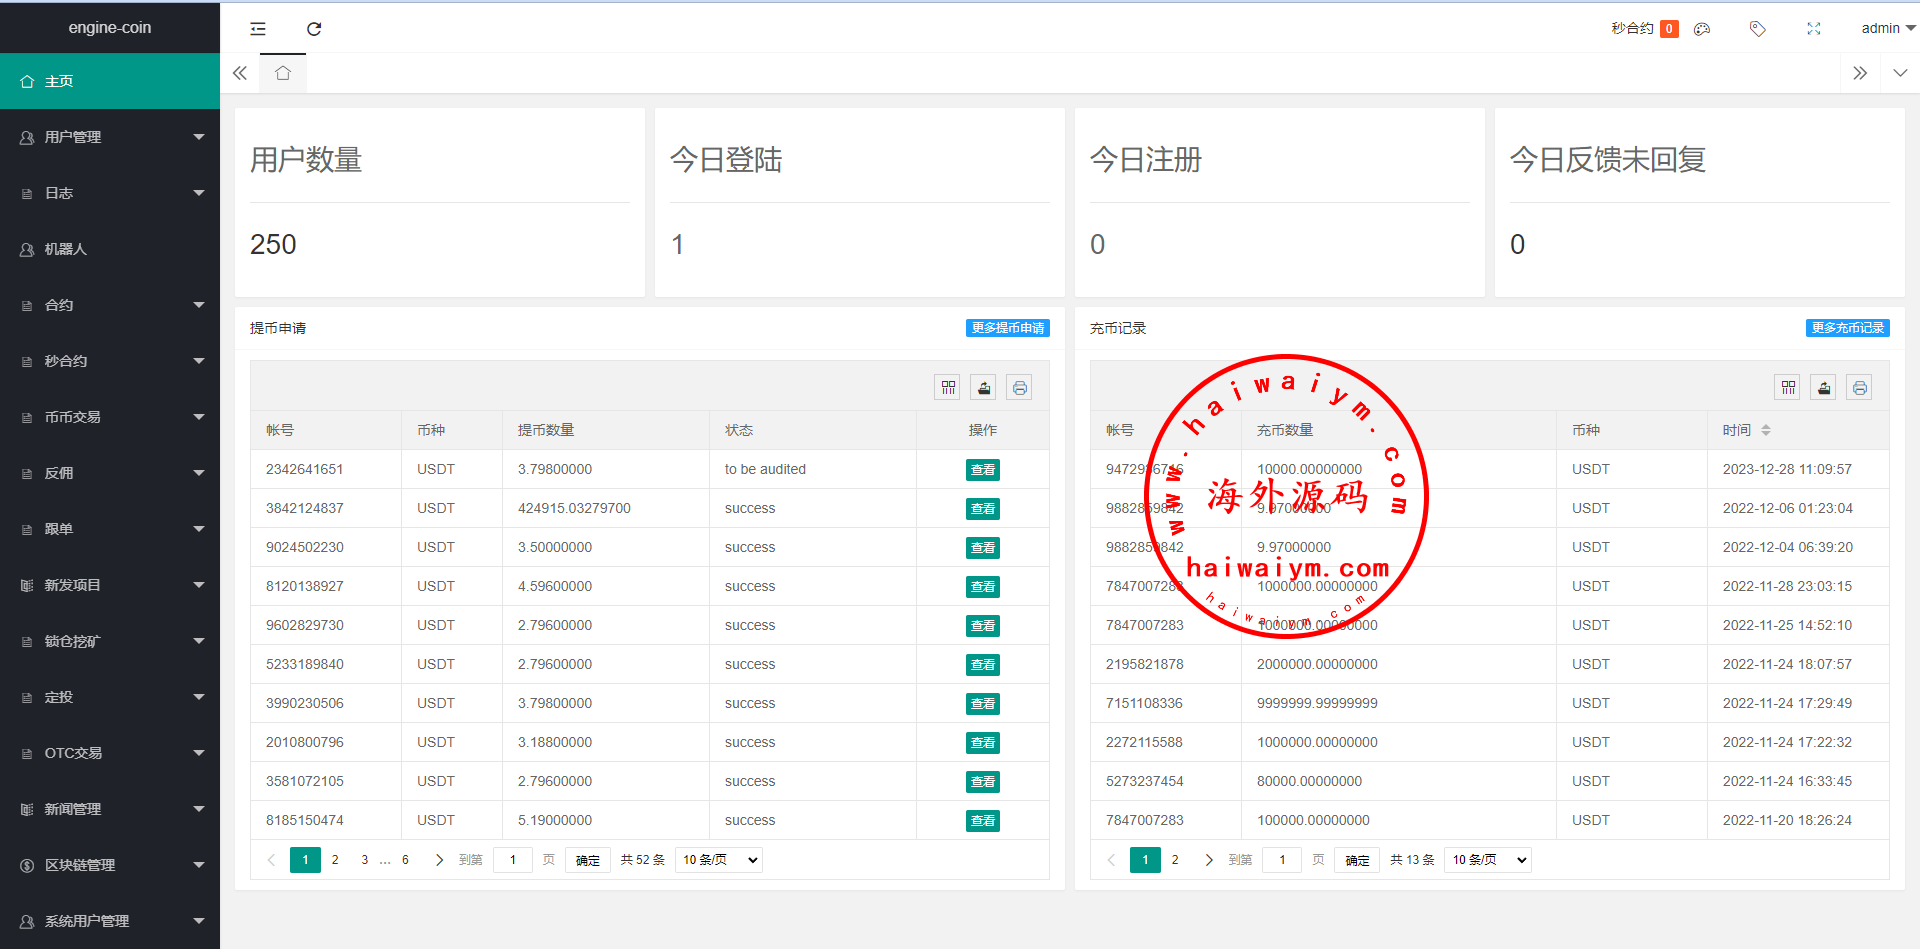Expand the OTC交易 sidebar menu
The image size is (1920, 949).
tap(110, 753)
